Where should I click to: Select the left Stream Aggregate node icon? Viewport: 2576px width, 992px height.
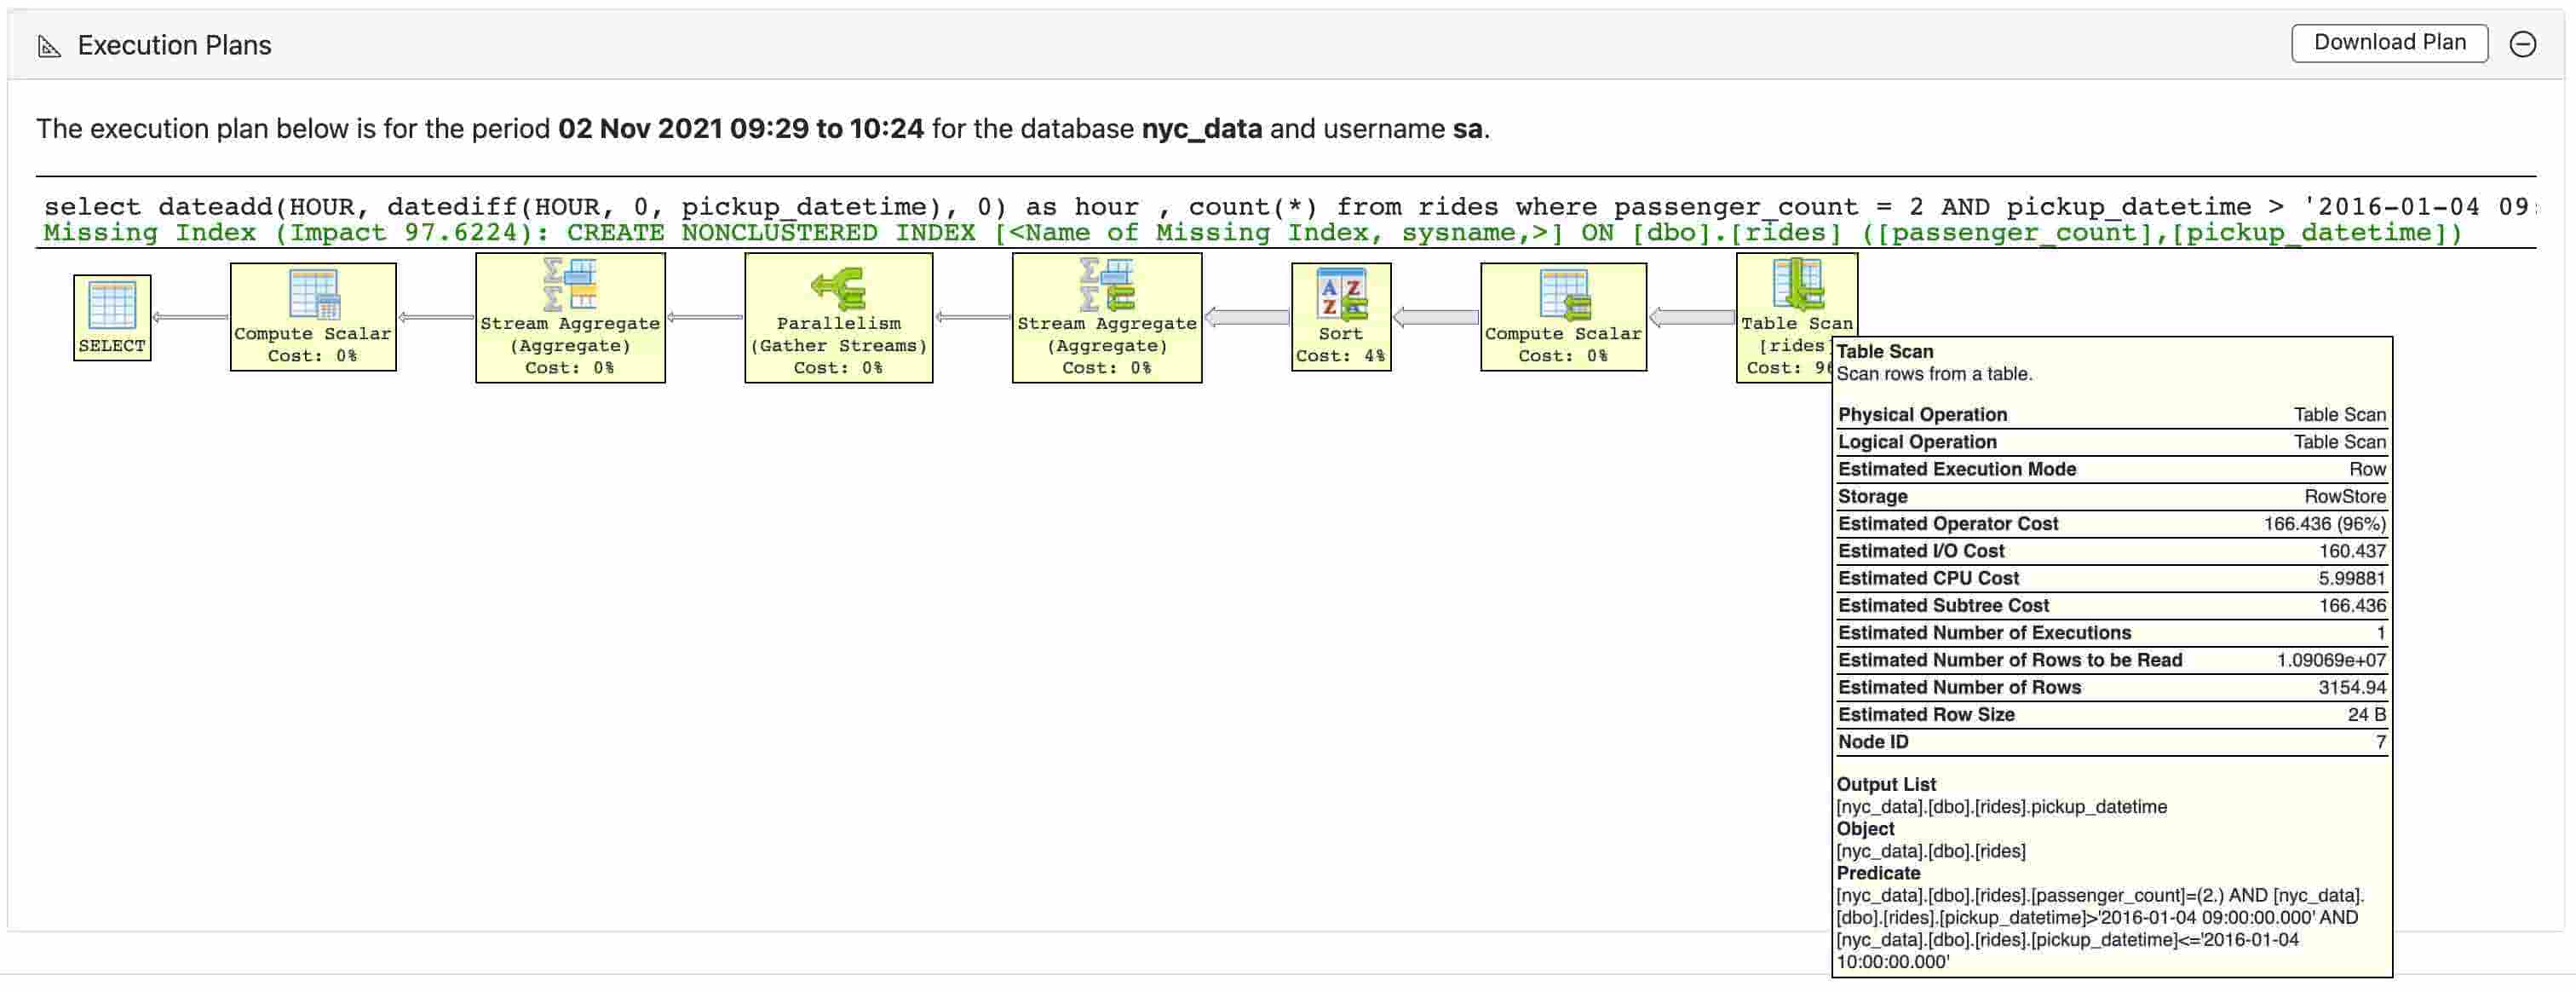570,285
